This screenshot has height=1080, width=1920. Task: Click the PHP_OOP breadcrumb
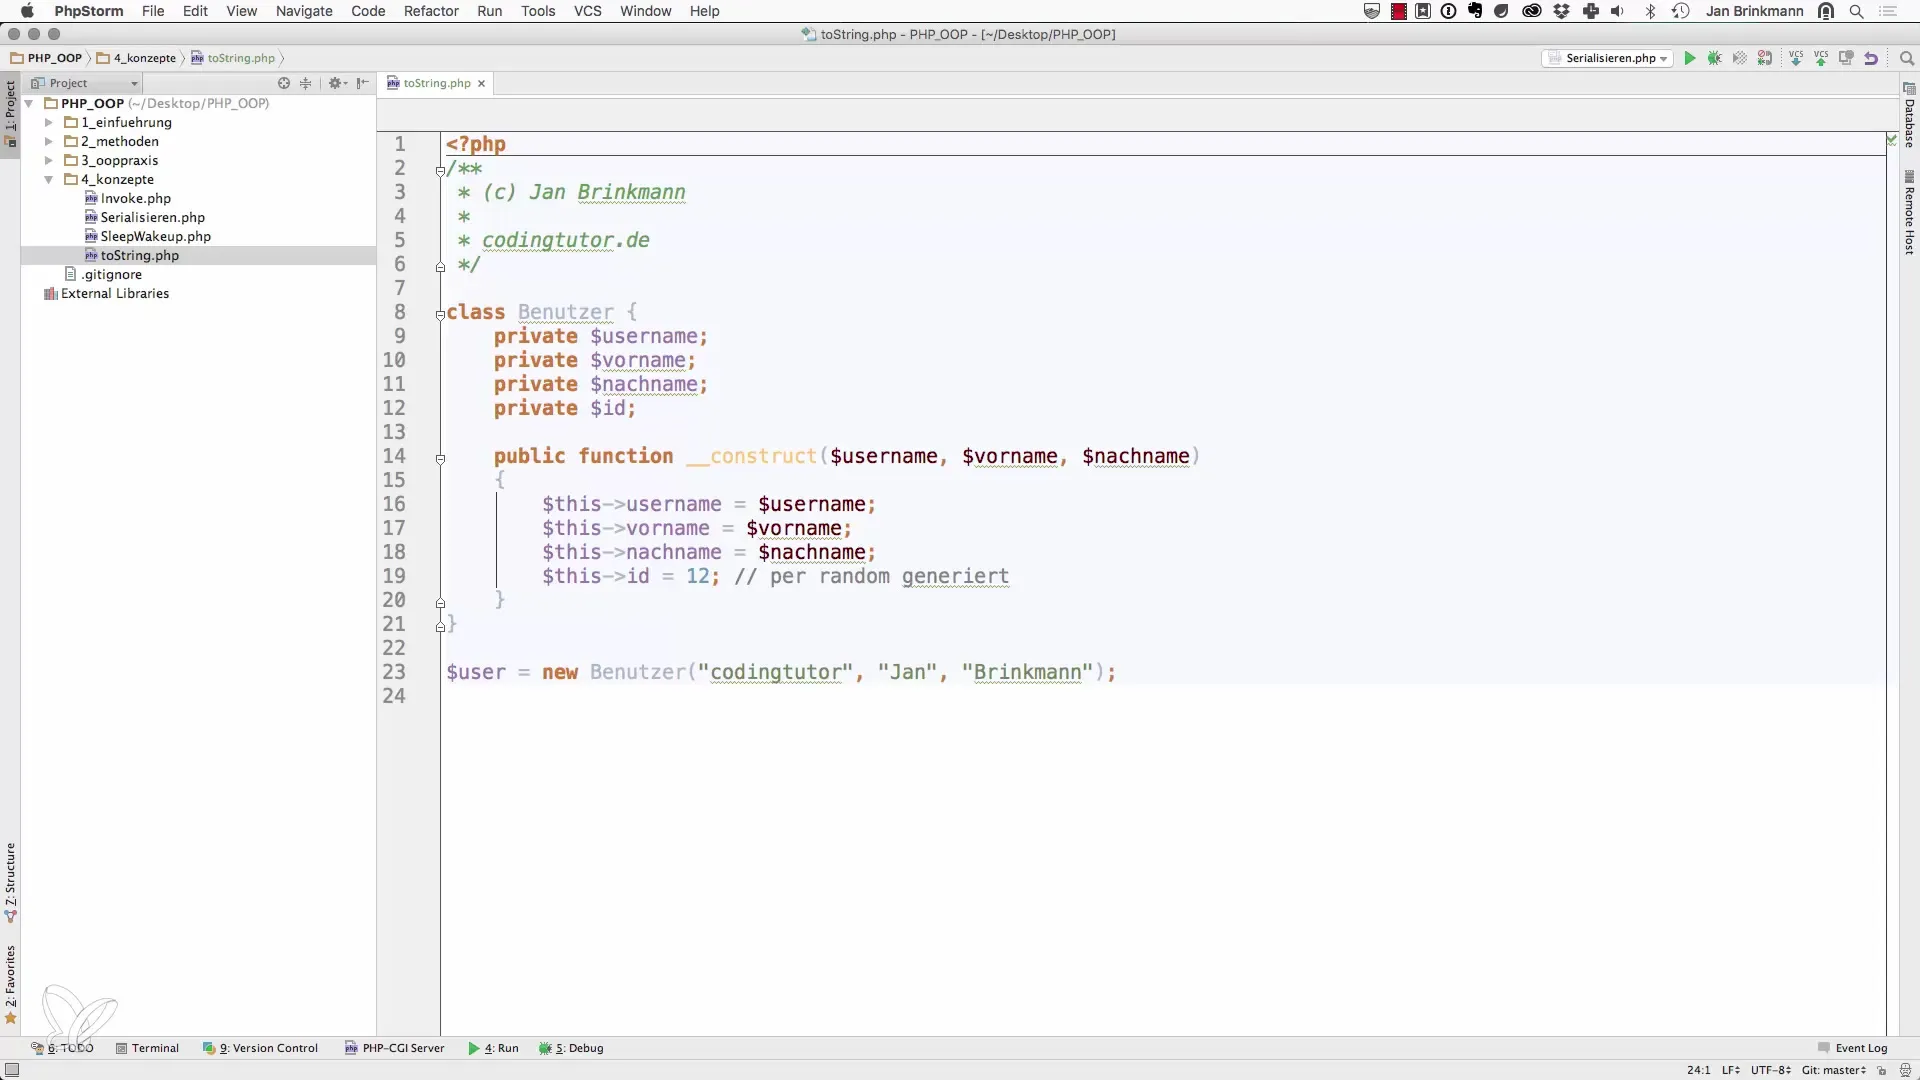(x=46, y=58)
